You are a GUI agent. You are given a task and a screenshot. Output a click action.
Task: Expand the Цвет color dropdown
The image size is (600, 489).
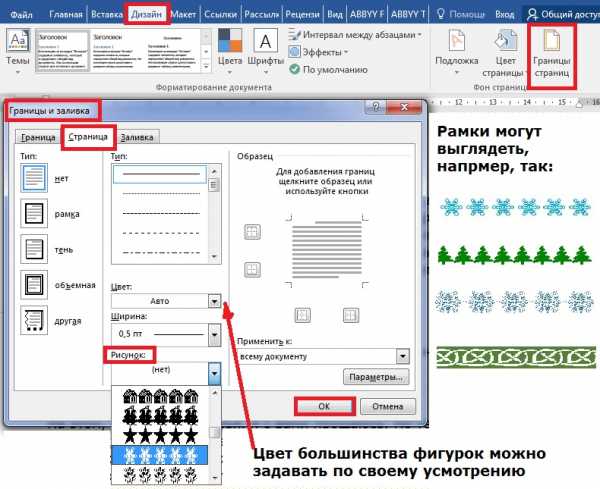coord(214,301)
